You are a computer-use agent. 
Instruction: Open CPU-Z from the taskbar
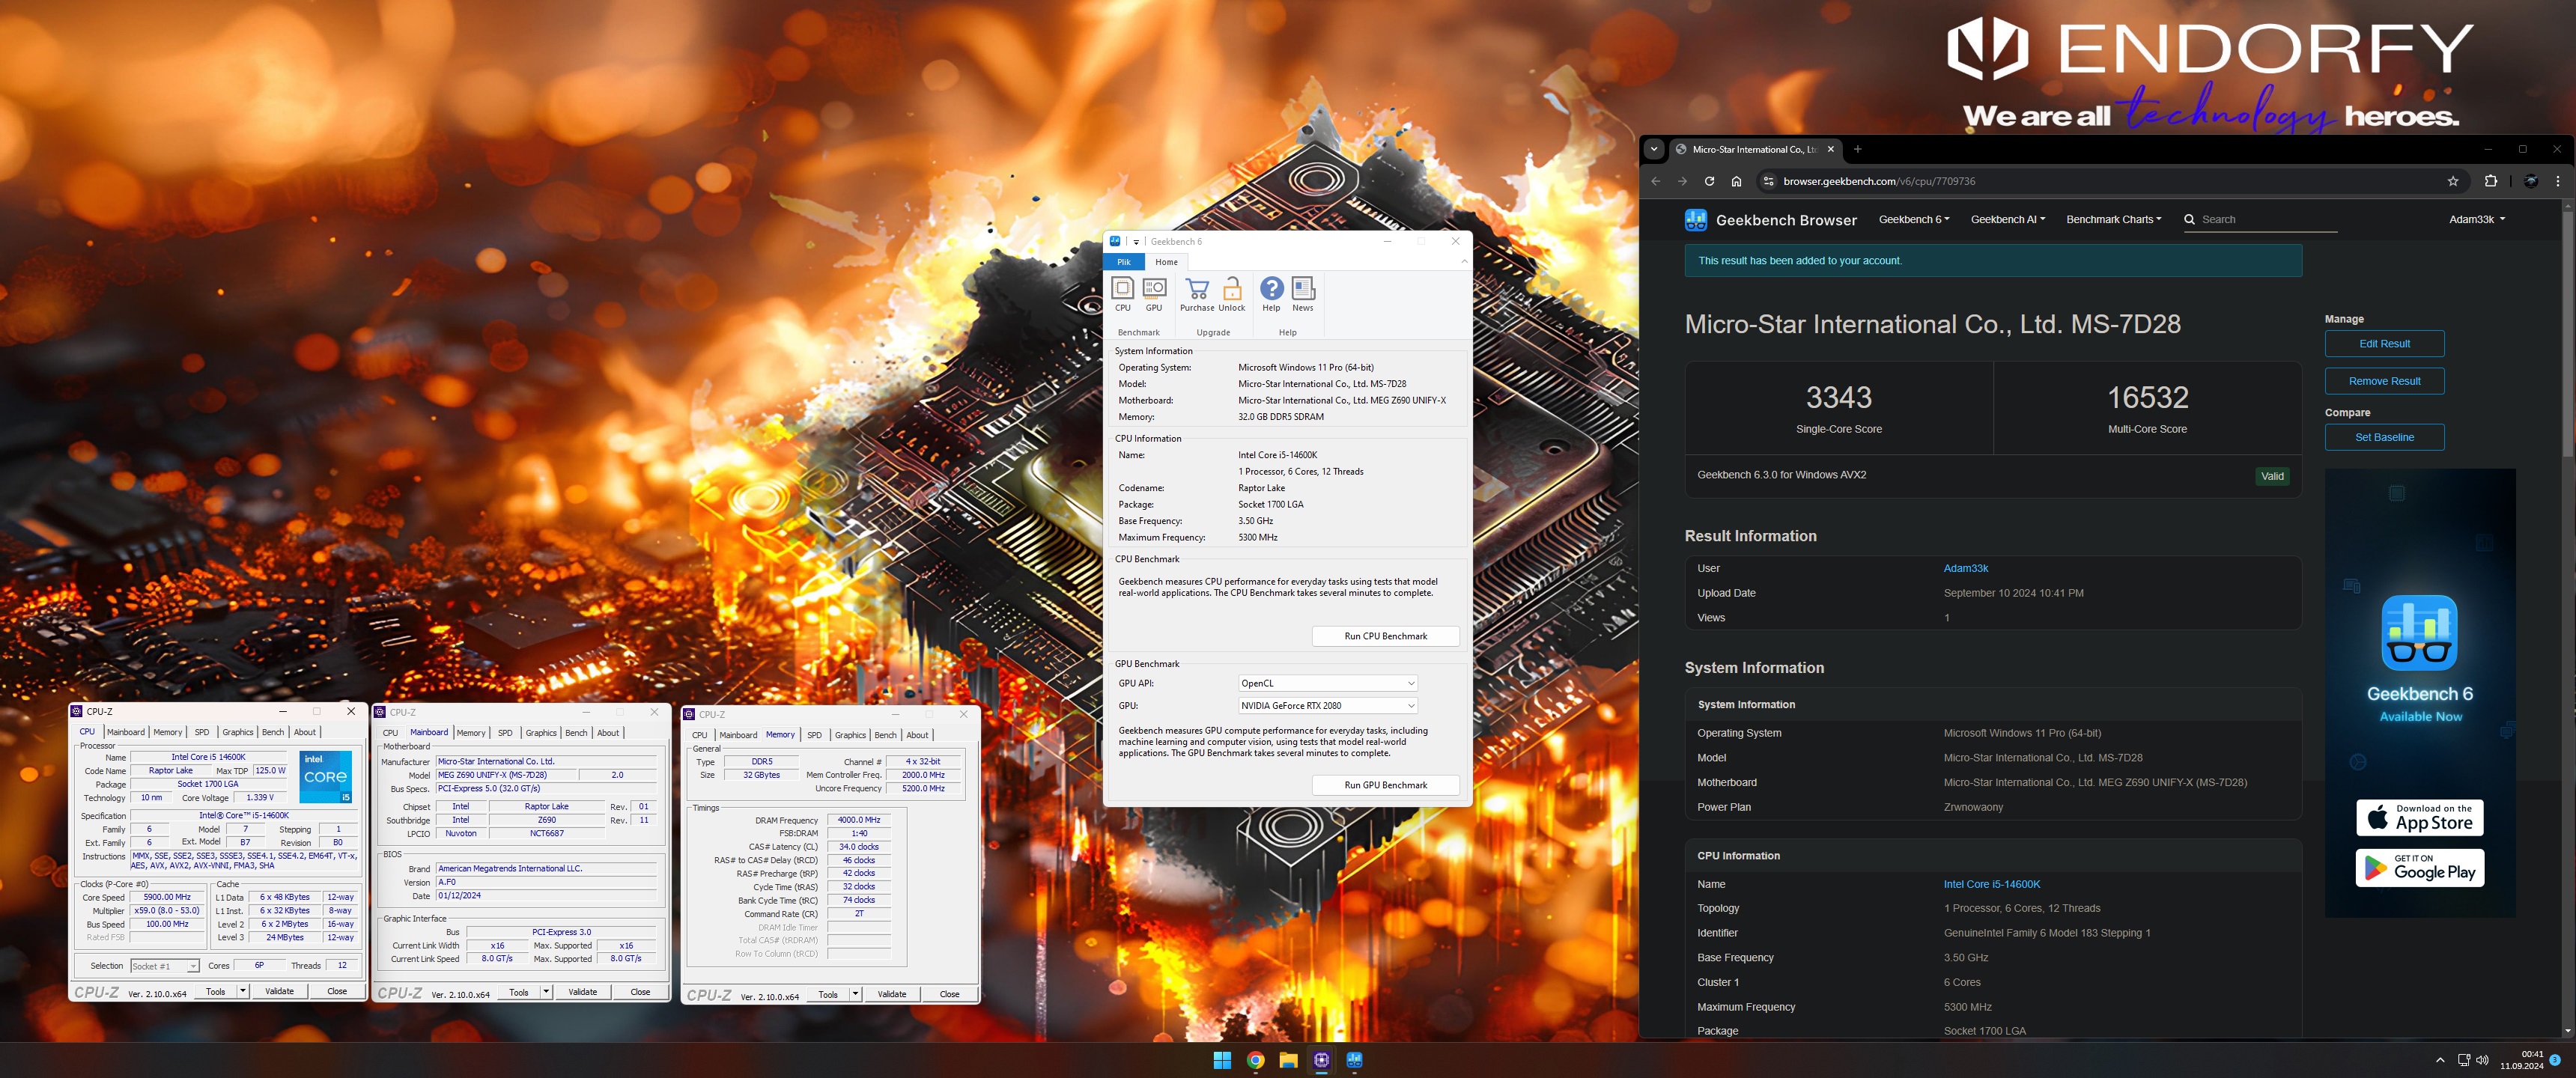click(x=1321, y=1060)
